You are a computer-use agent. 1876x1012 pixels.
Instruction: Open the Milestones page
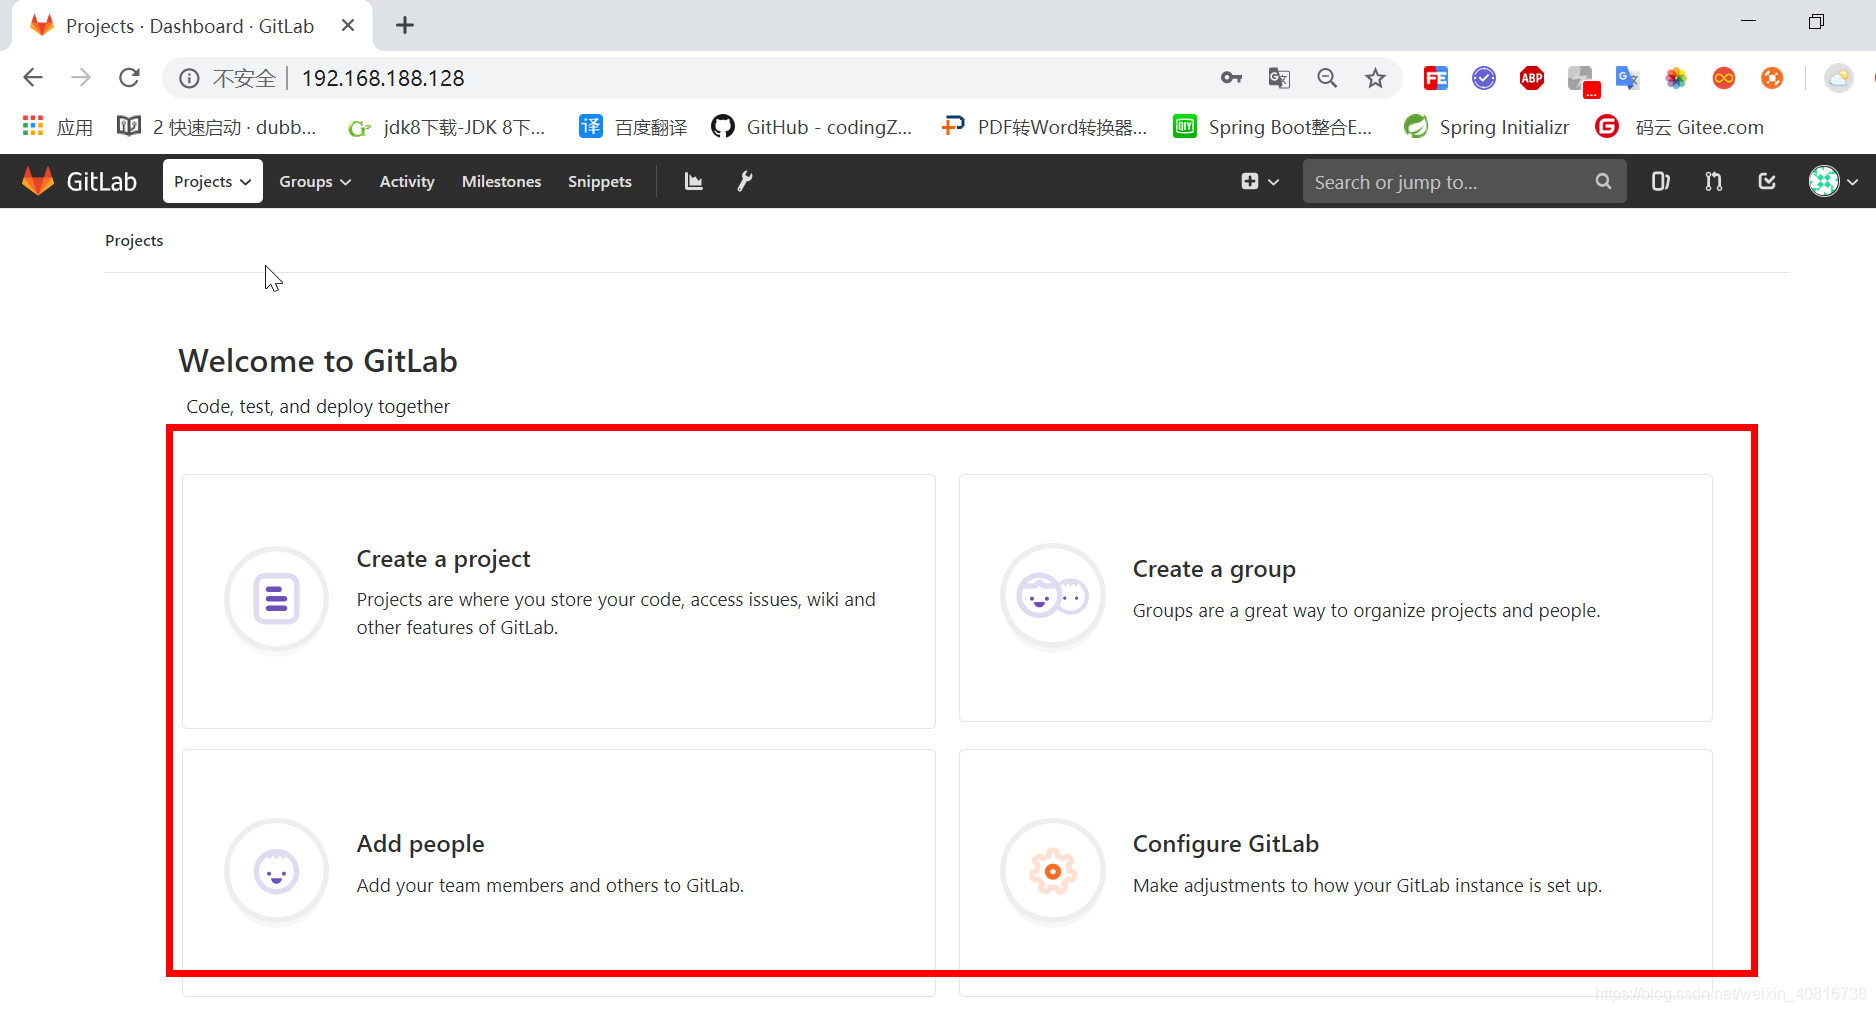[x=501, y=181]
